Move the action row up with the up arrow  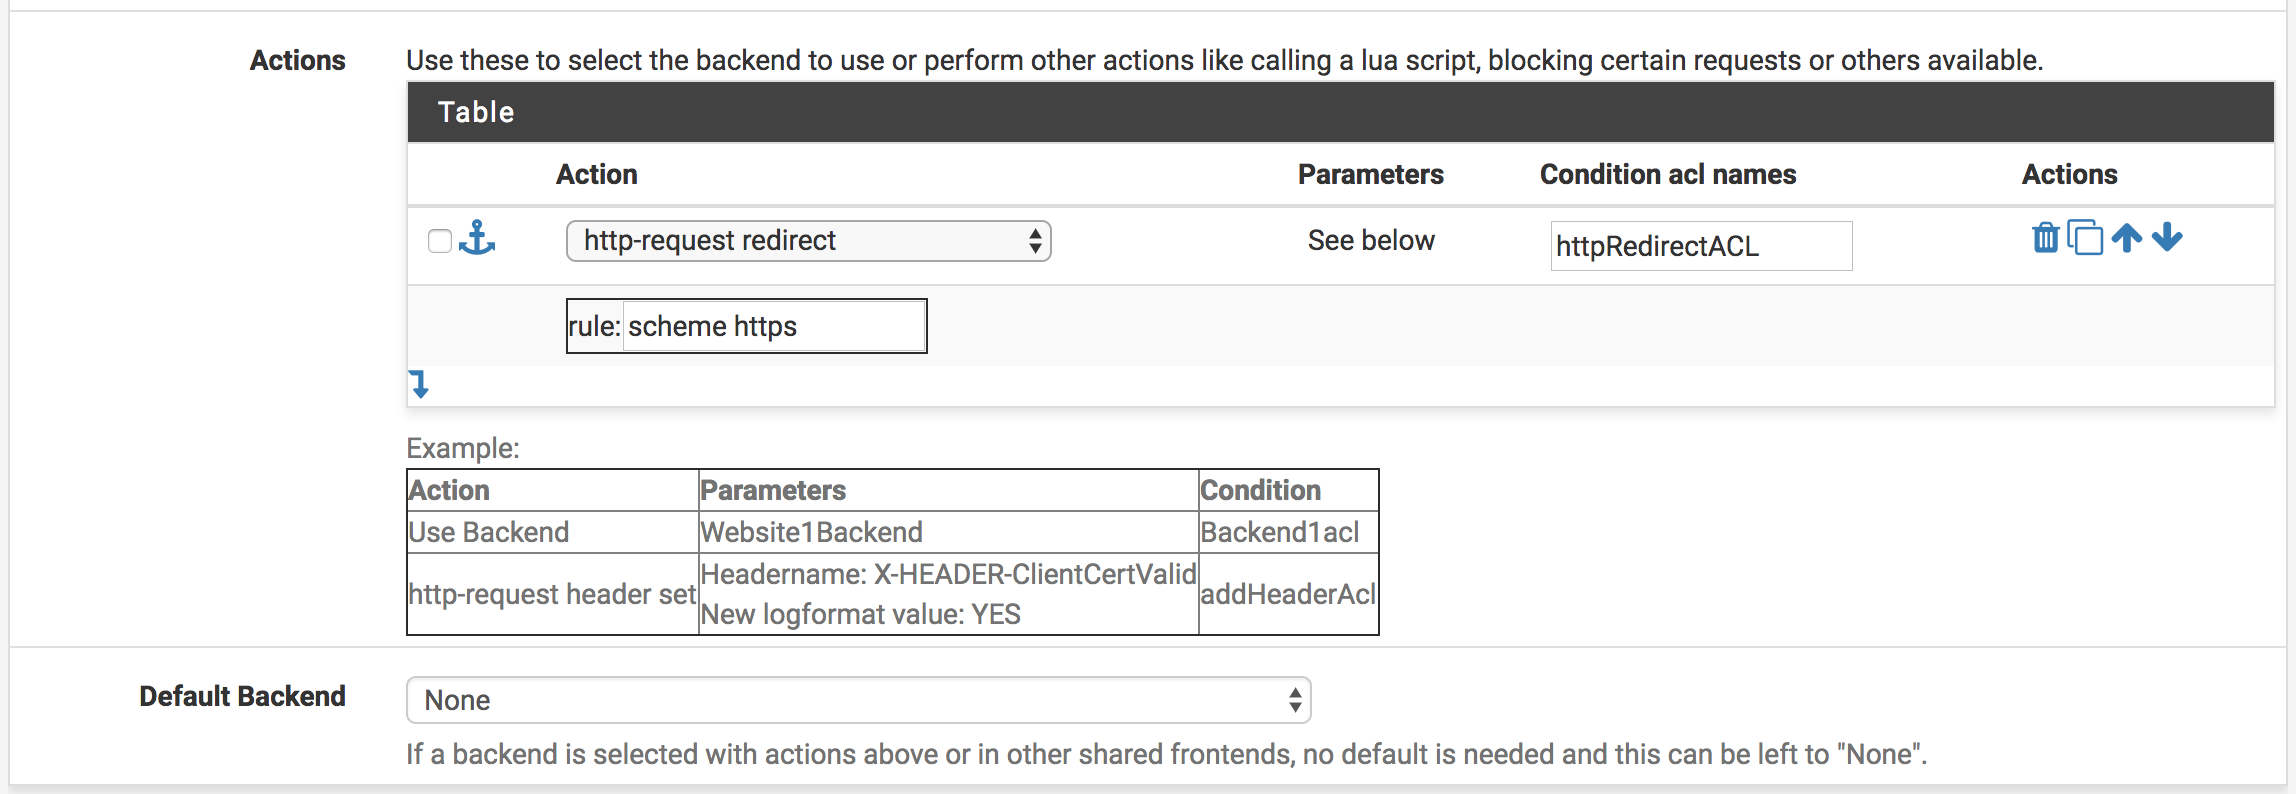click(x=2127, y=238)
